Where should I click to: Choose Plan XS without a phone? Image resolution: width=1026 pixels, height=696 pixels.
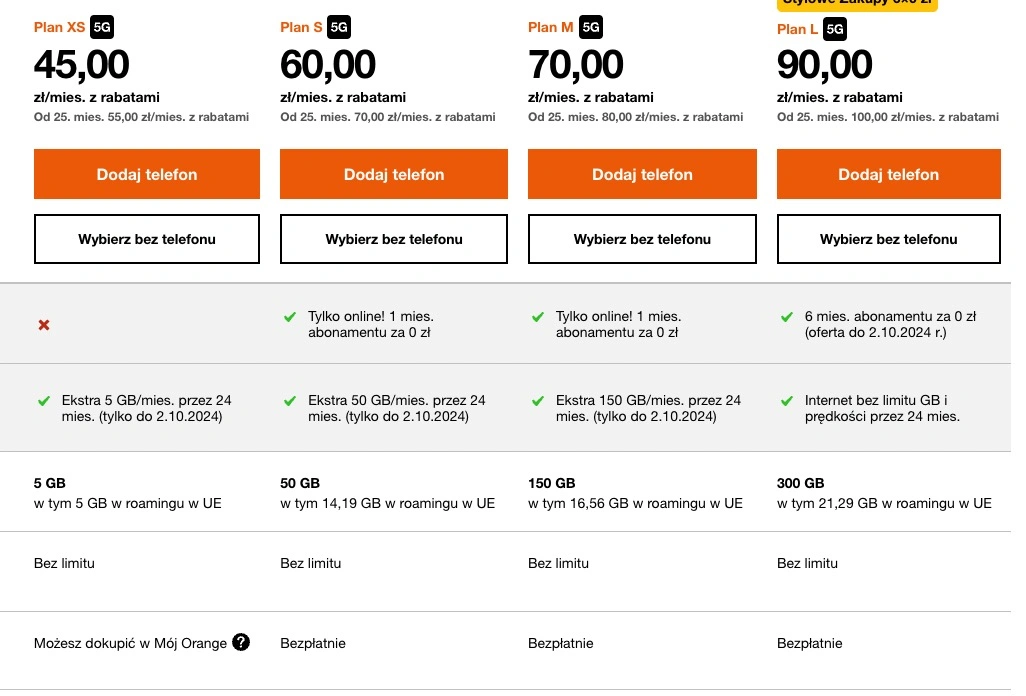[x=147, y=239]
